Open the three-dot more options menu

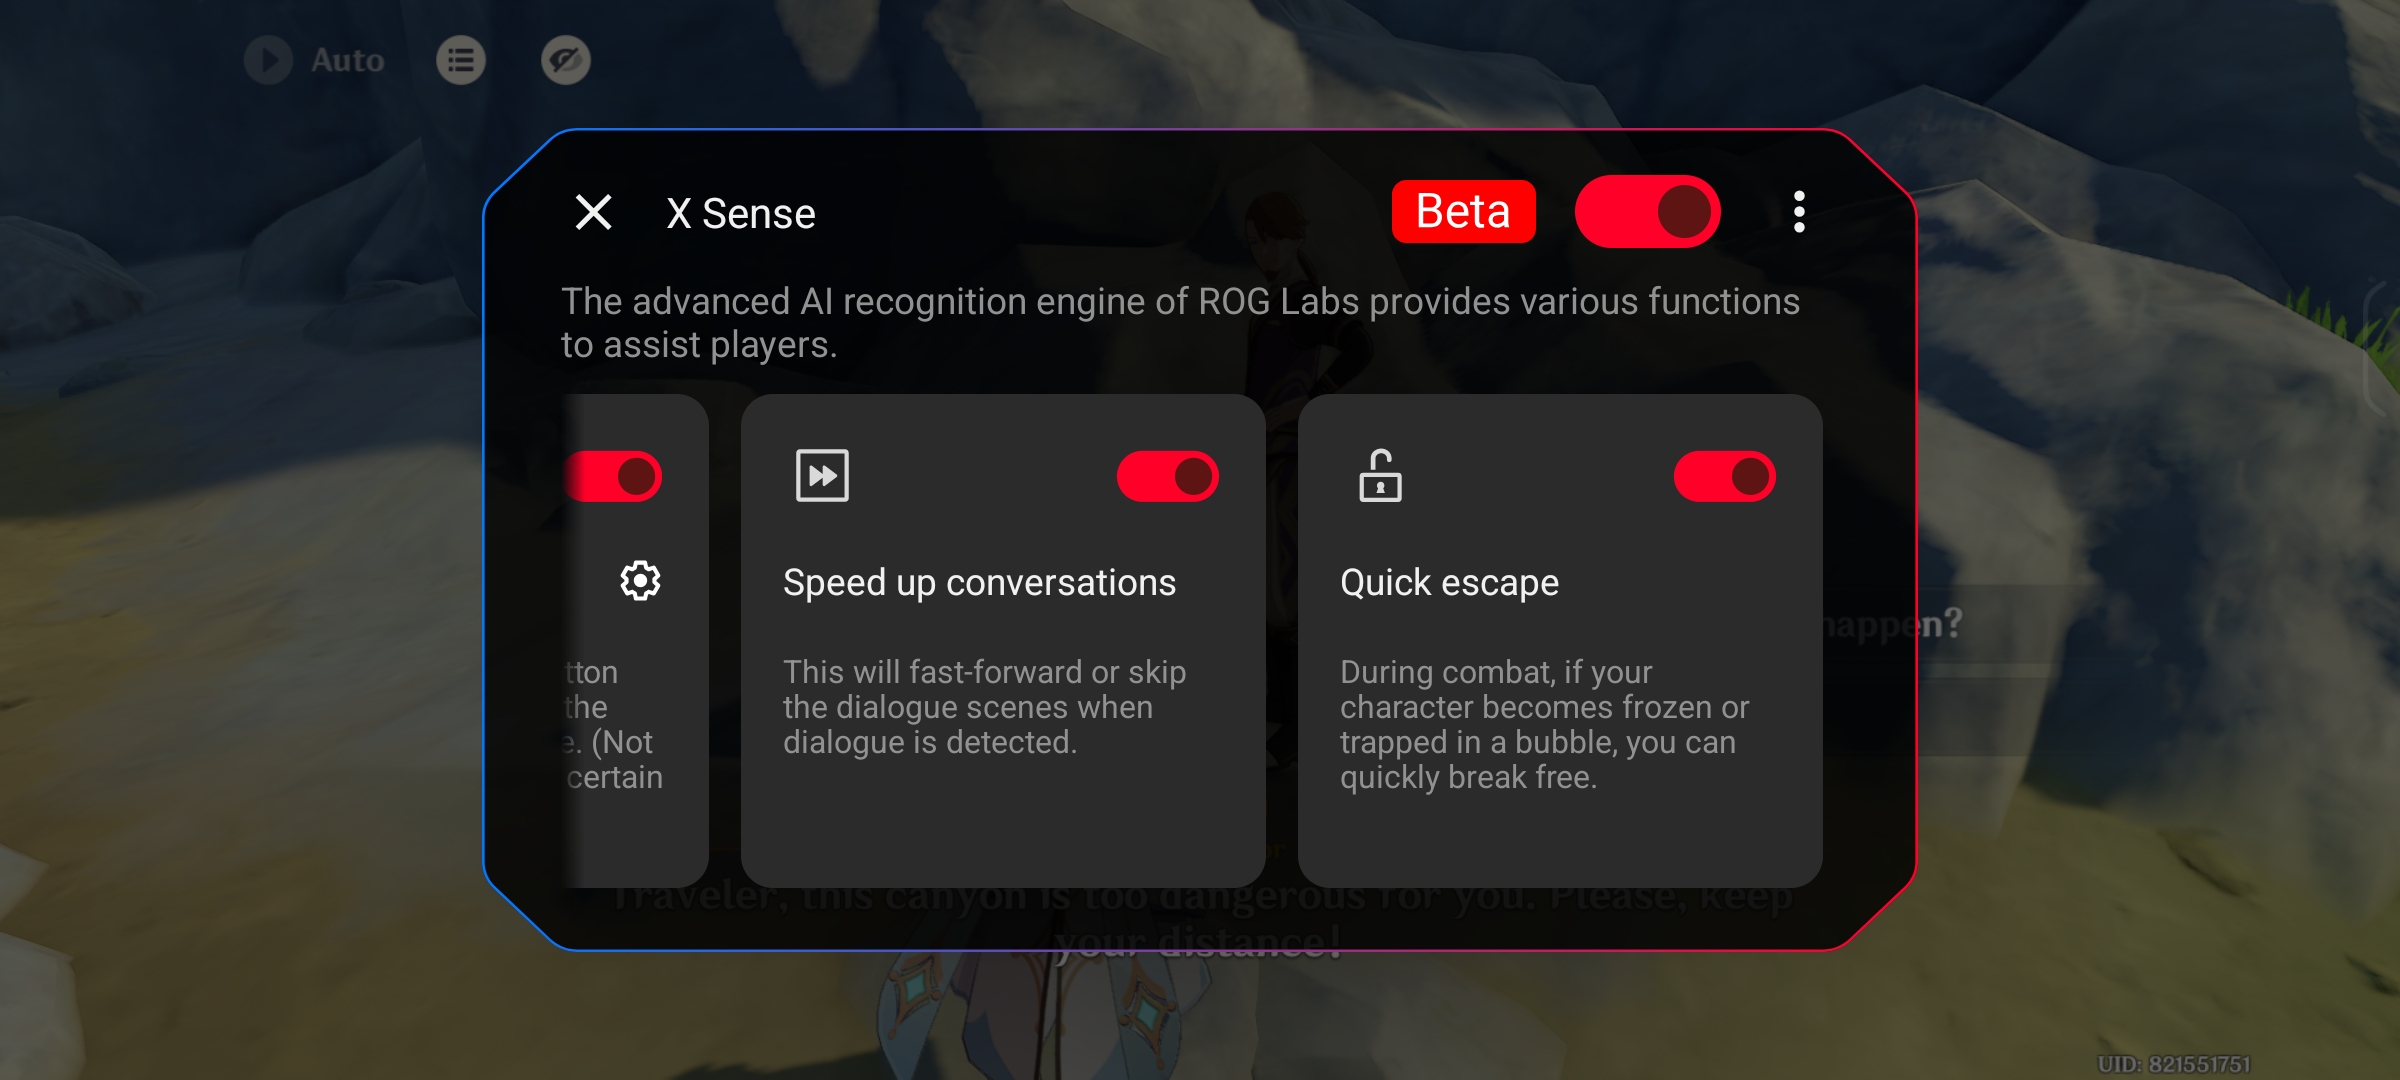click(1799, 212)
